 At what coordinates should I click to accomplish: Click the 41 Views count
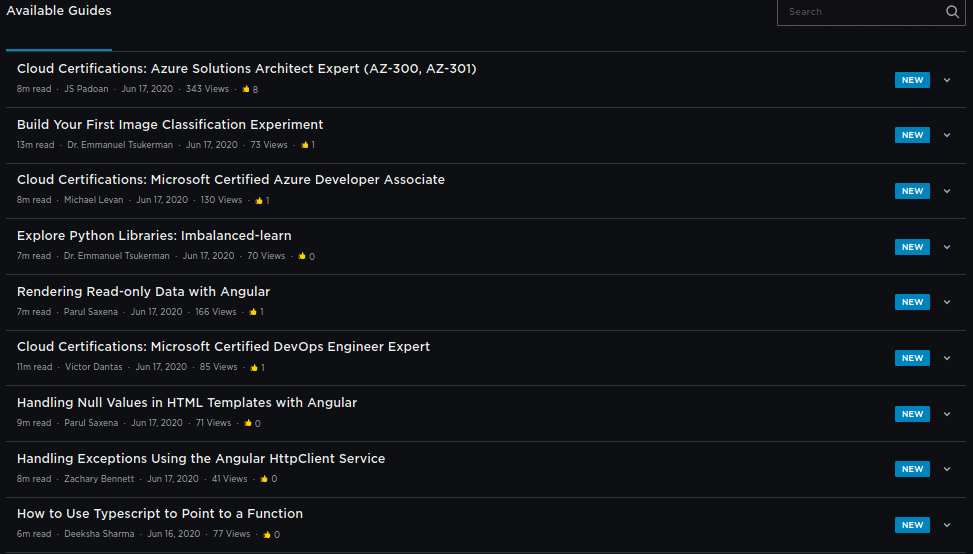[x=230, y=478]
